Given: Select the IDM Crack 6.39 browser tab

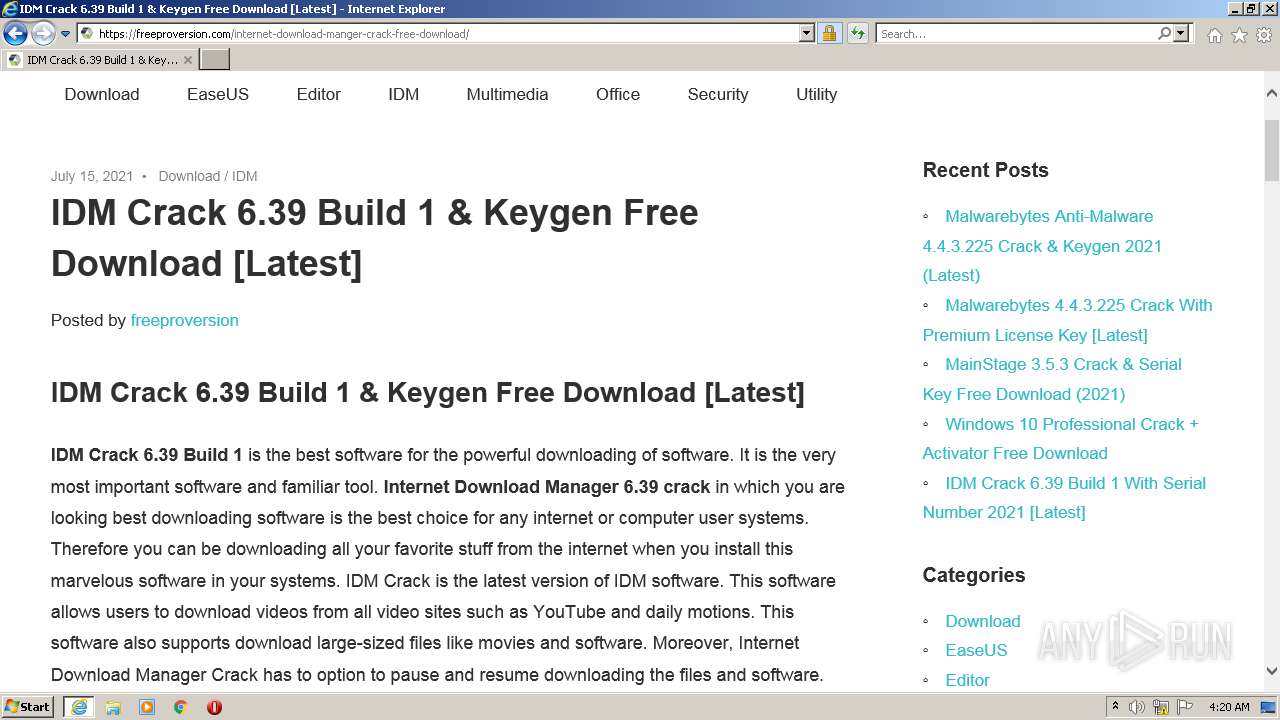Looking at the screenshot, I should pos(98,60).
